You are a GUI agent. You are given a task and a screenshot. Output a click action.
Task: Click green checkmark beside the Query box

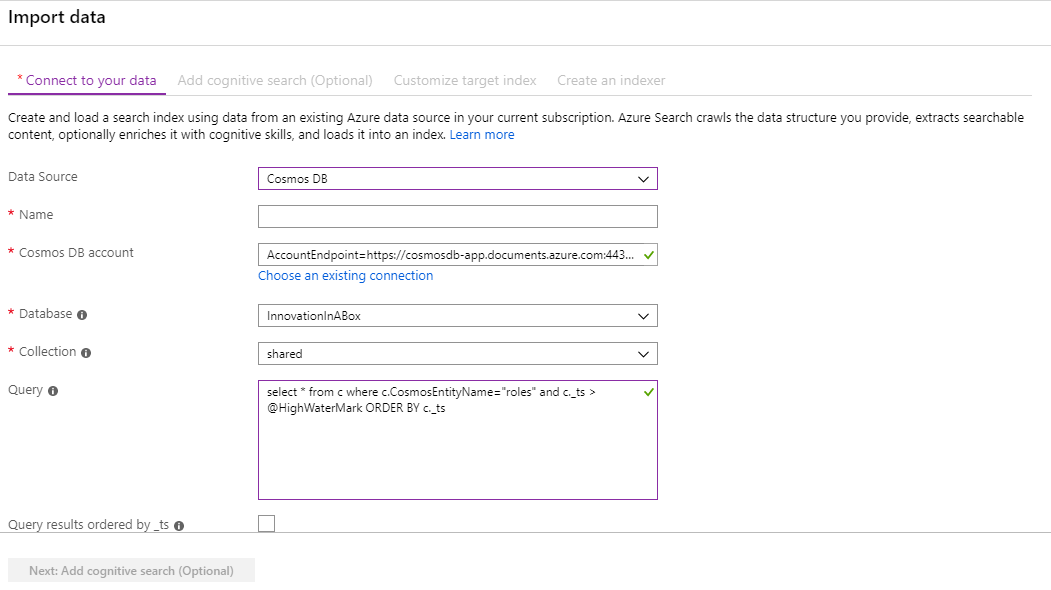(x=648, y=392)
